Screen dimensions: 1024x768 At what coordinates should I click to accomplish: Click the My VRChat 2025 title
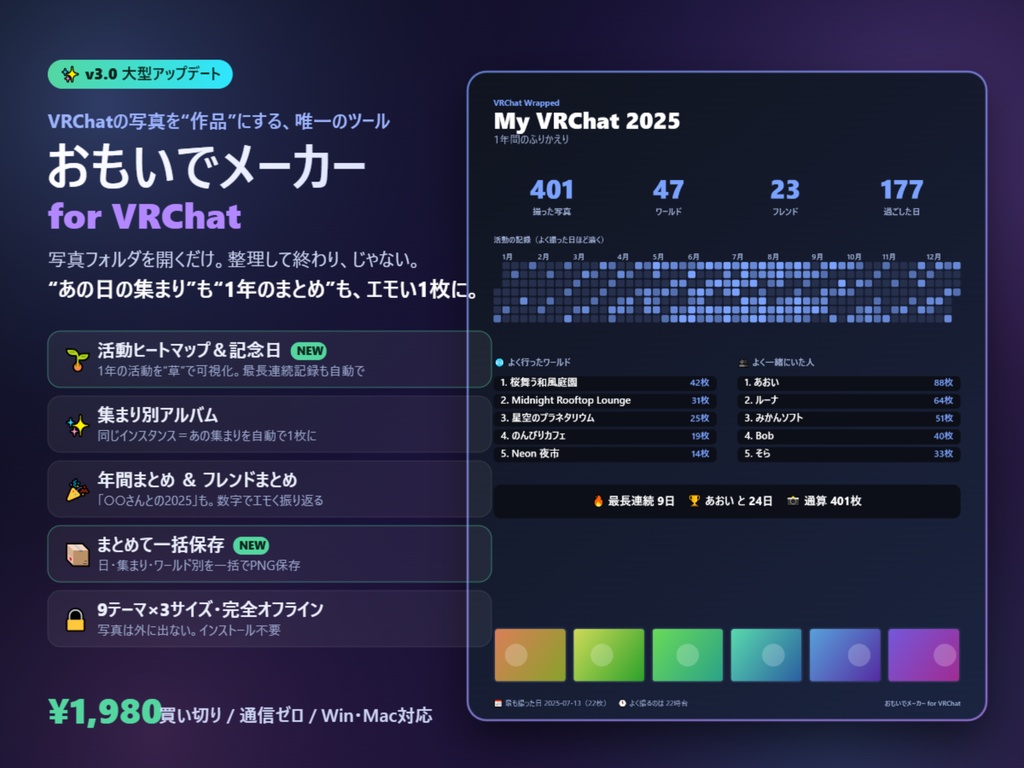[586, 121]
